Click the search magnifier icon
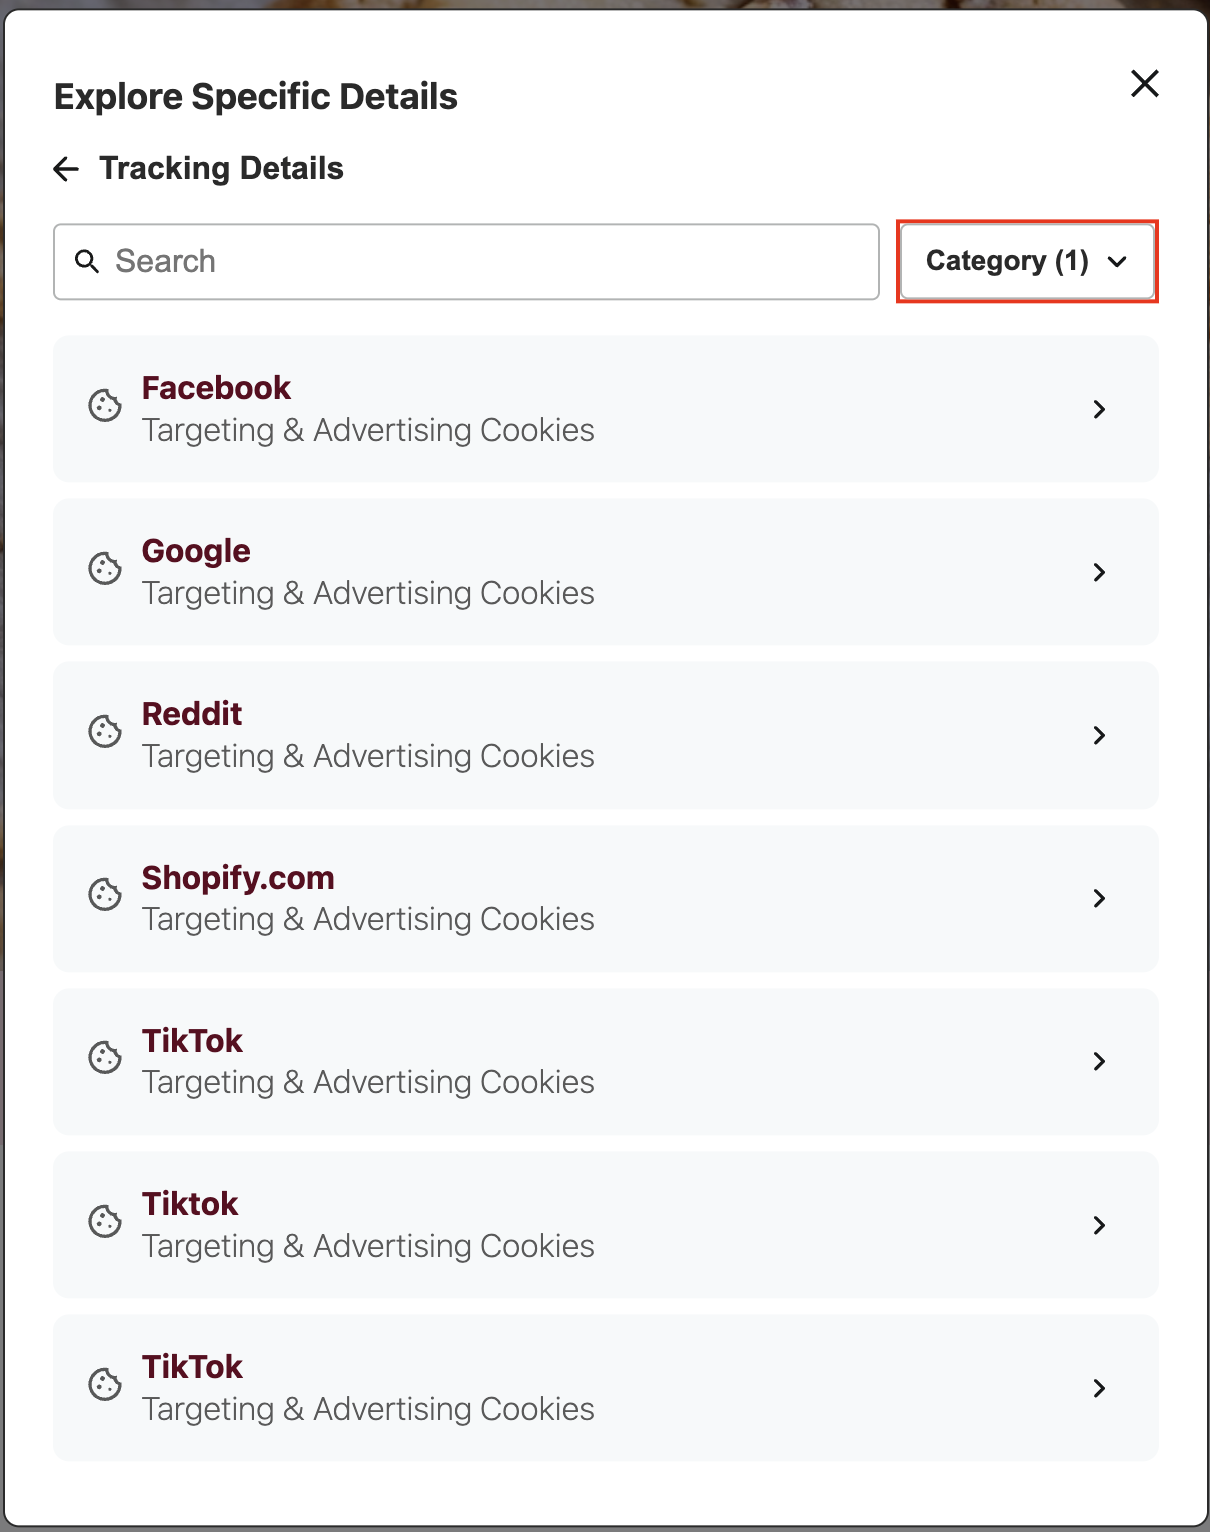 point(87,261)
